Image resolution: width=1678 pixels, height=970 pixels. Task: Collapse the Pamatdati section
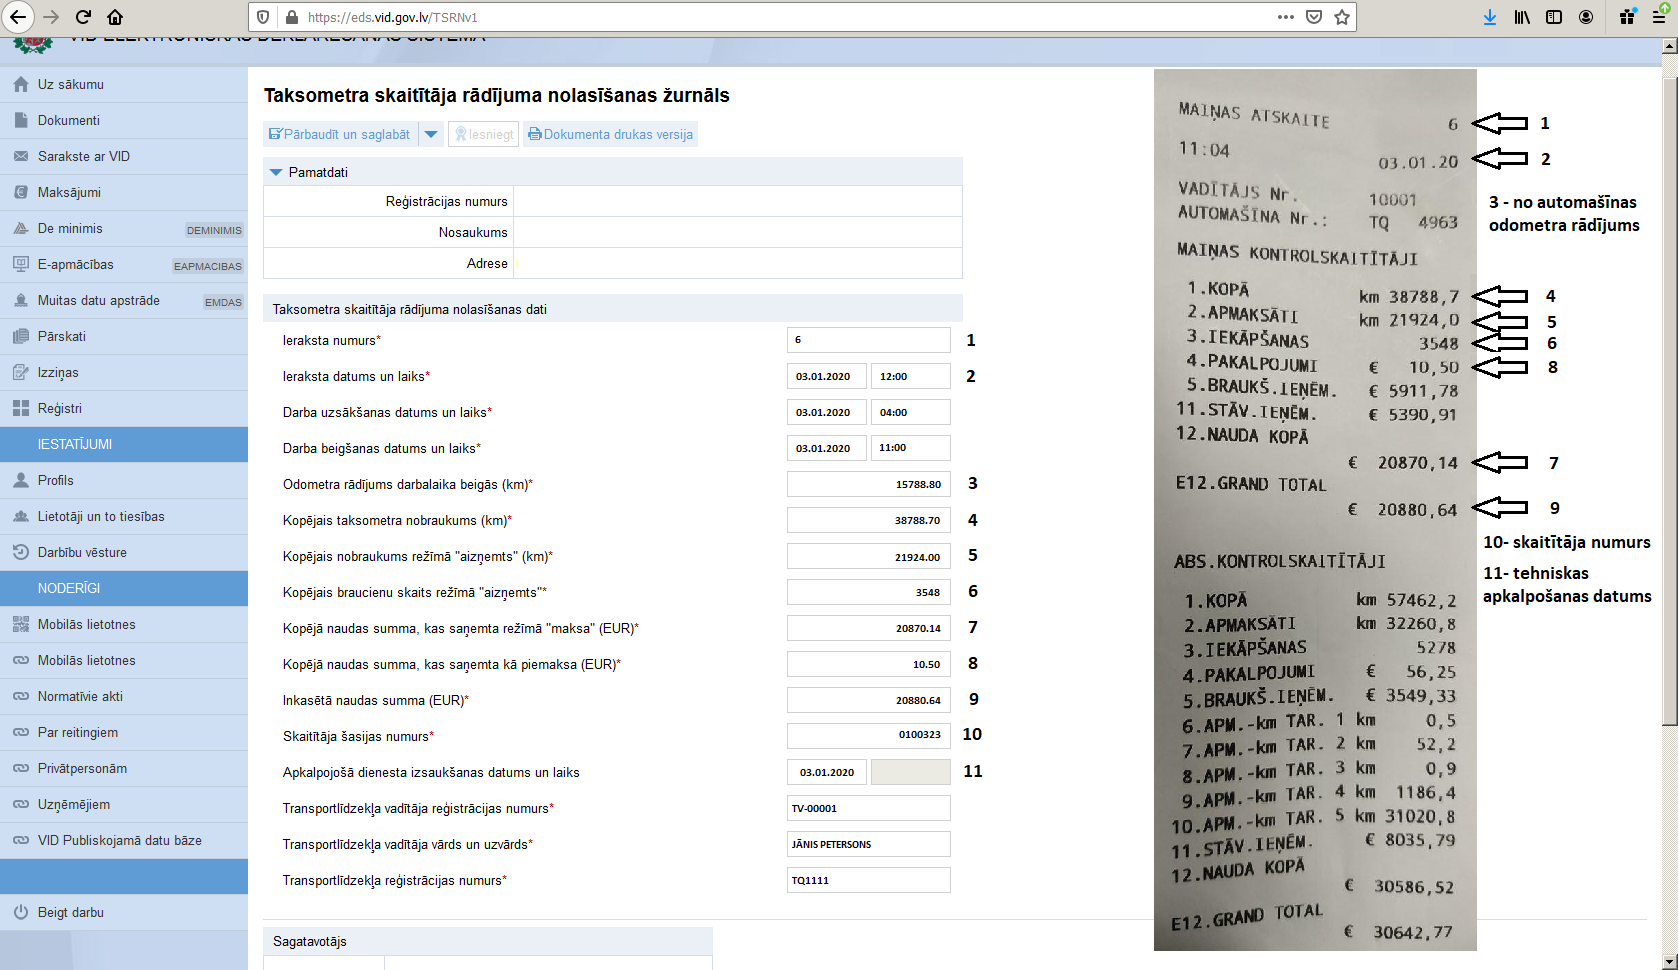(x=277, y=172)
